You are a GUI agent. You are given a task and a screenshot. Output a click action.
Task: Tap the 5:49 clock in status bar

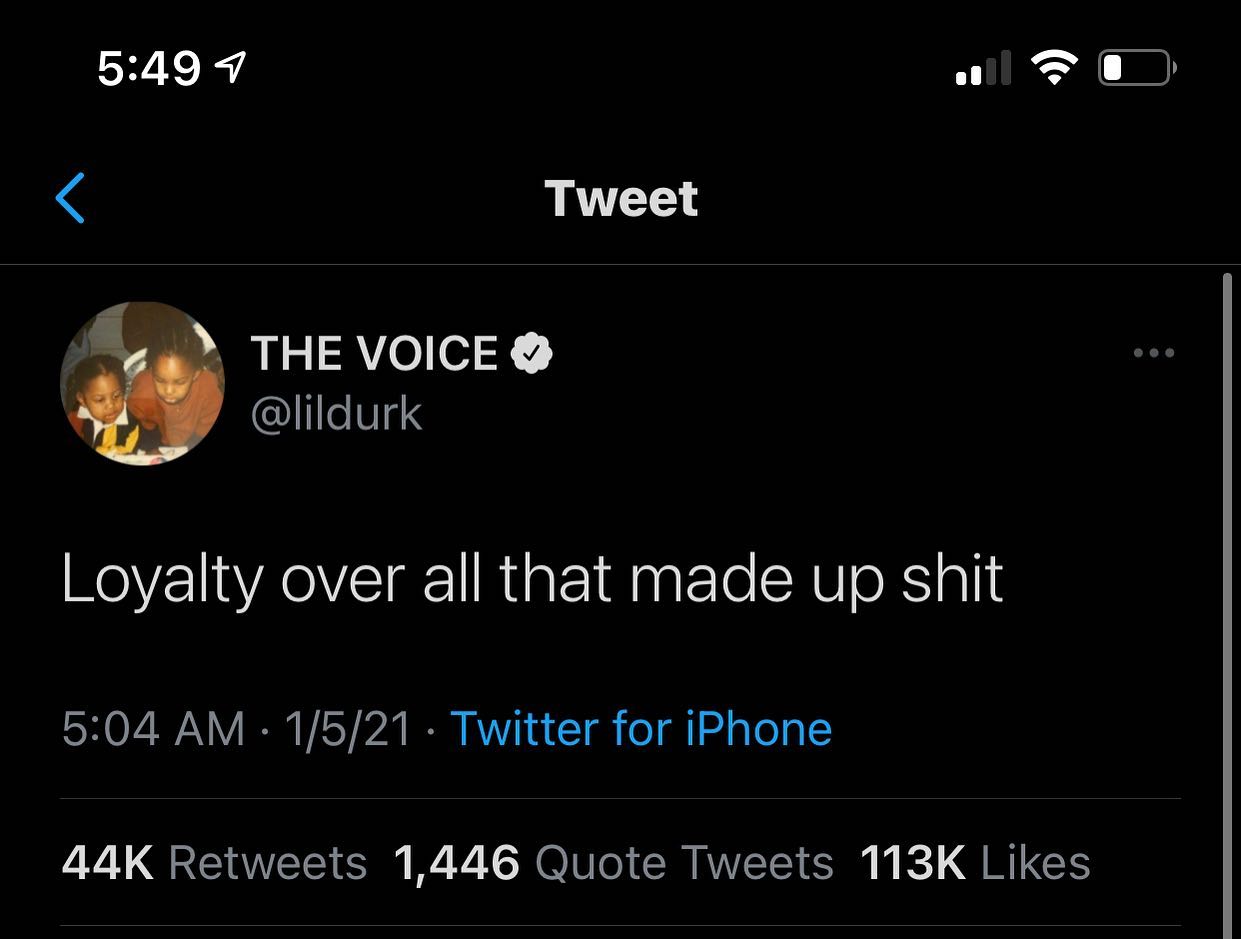click(150, 68)
